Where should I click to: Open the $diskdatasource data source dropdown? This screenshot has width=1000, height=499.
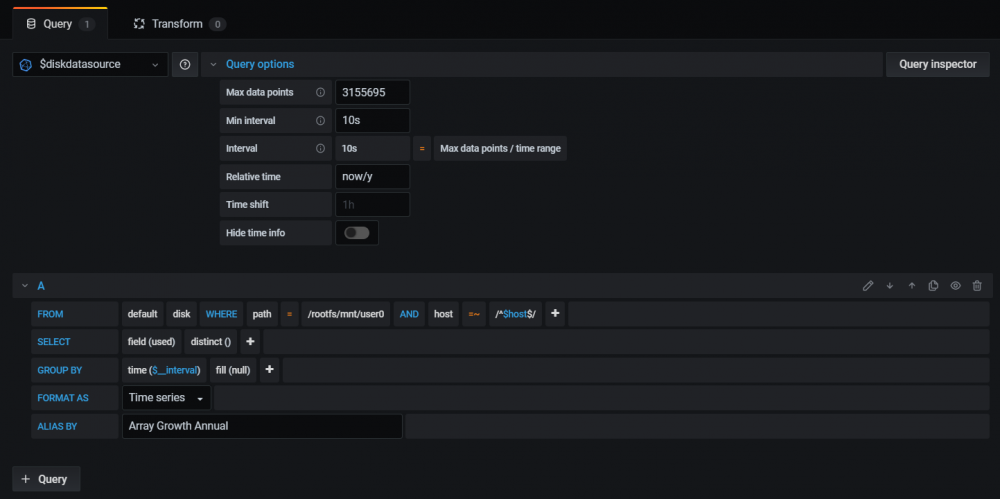(91, 64)
